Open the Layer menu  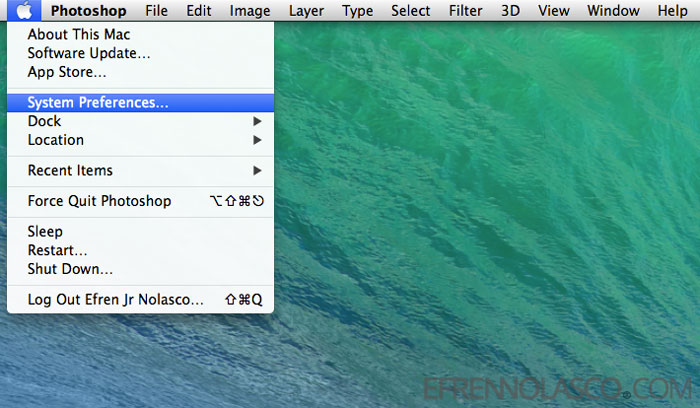tap(306, 10)
